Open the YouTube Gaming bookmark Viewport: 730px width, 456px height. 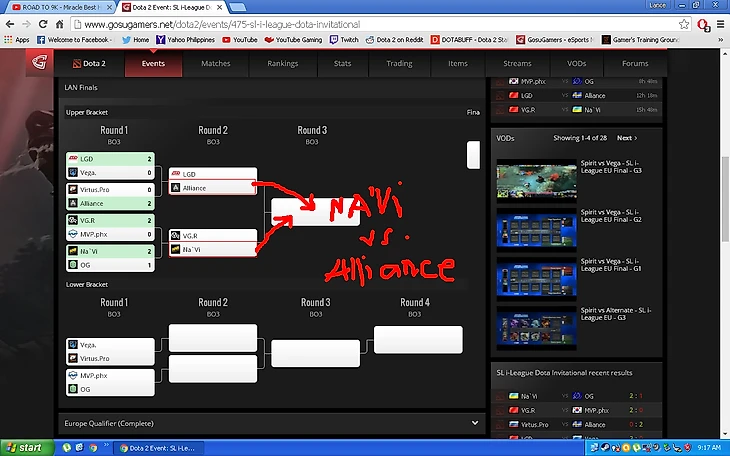point(293,40)
